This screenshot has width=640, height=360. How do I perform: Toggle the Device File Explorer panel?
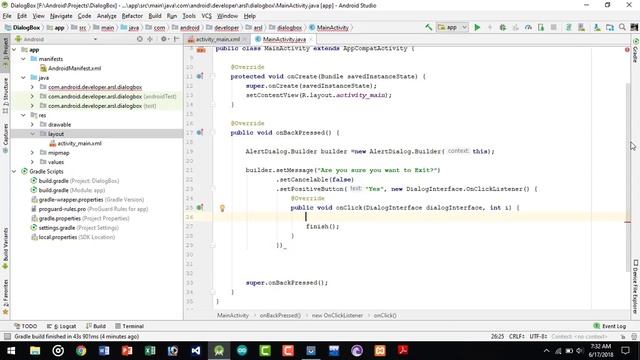point(636,287)
